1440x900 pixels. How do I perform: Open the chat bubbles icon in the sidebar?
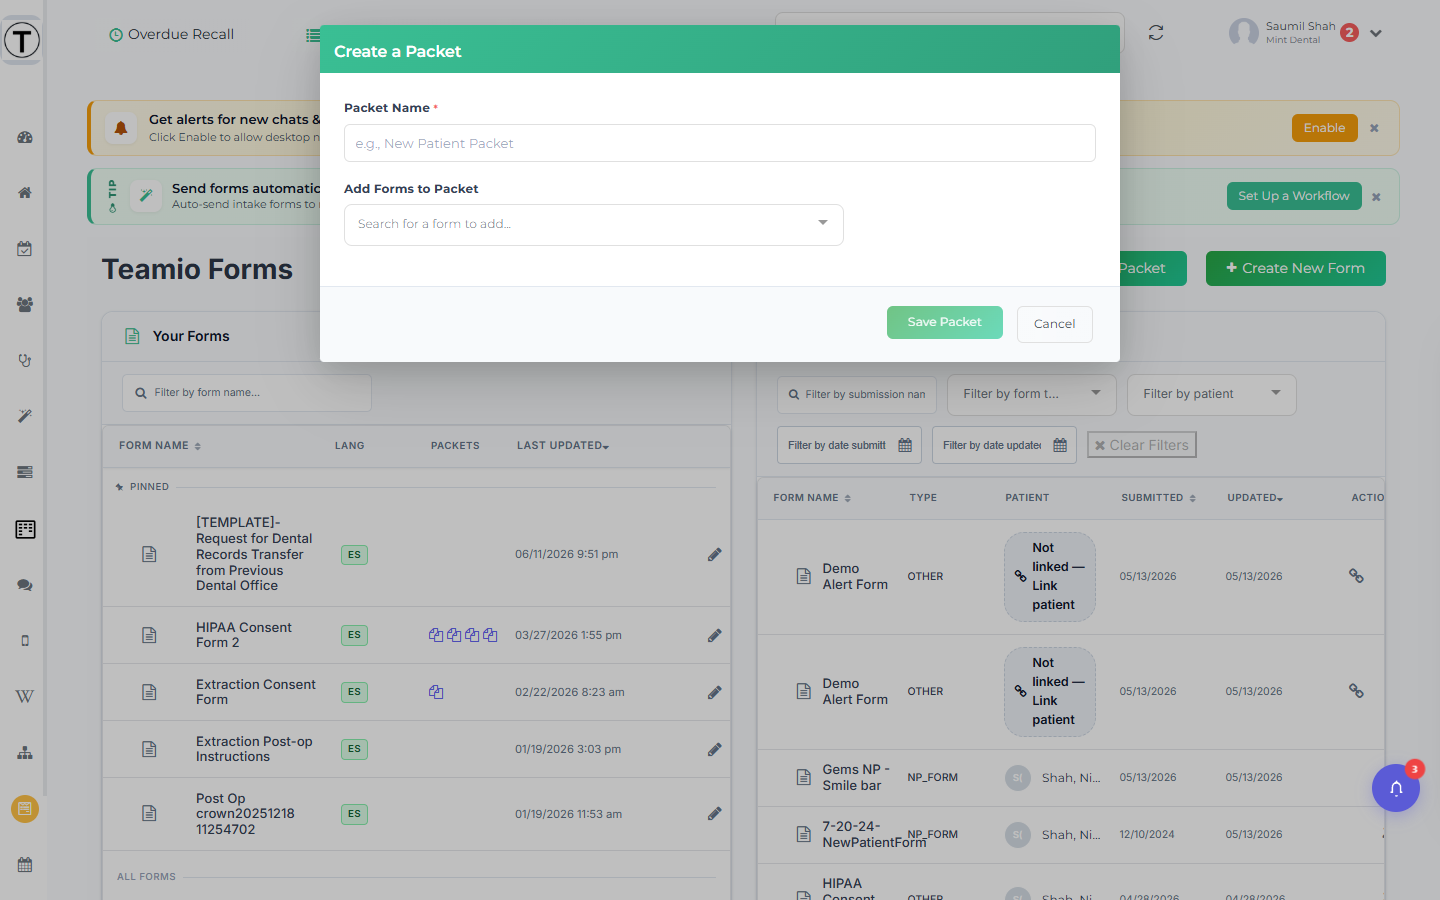pyautogui.click(x=25, y=585)
